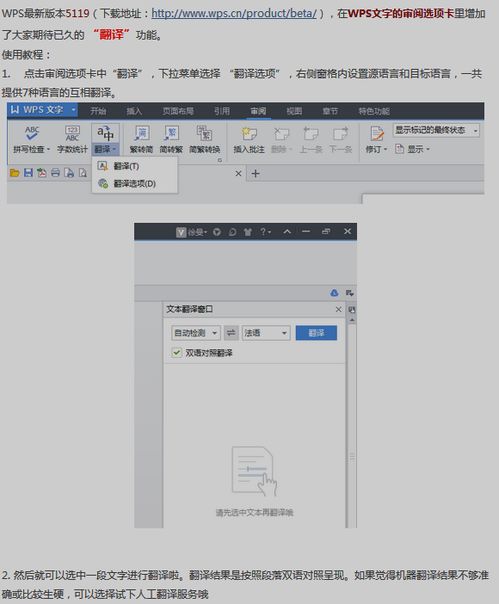
Task: Choose 翻译(T) from the dropdown menu
Action: point(134,166)
